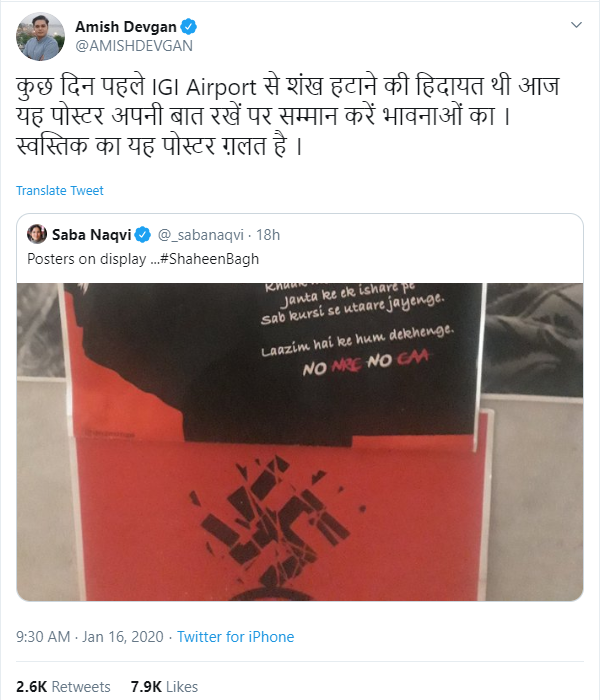
Task: Click the NO NRC NO CAA poster text
Action: [x=365, y=362]
